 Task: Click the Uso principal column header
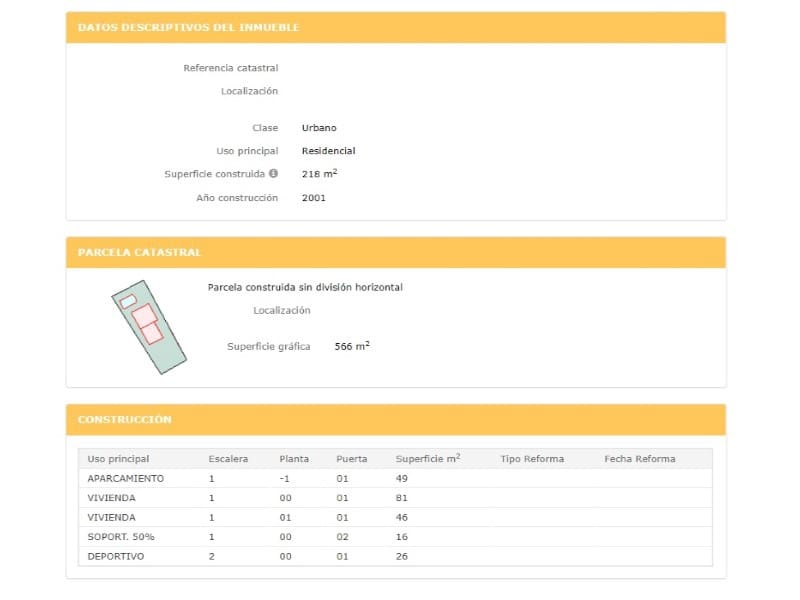click(x=118, y=459)
